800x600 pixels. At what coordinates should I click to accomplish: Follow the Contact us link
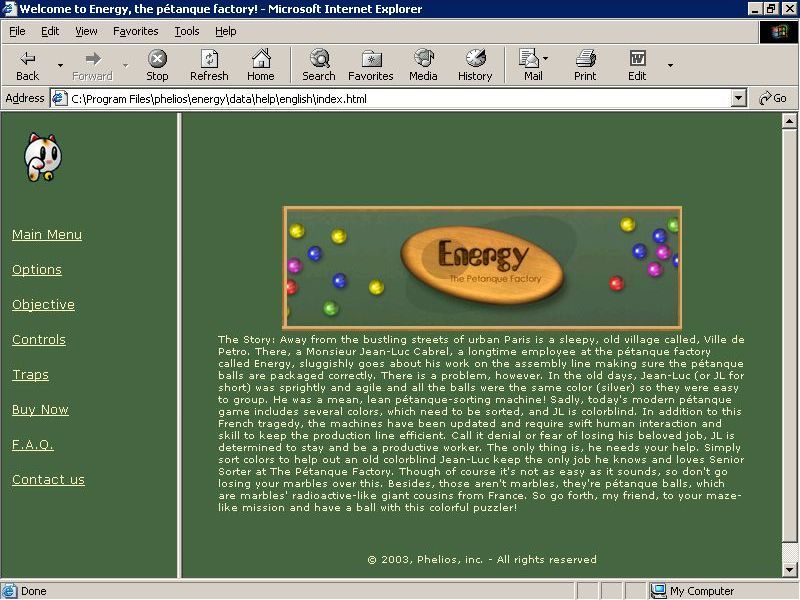48,480
